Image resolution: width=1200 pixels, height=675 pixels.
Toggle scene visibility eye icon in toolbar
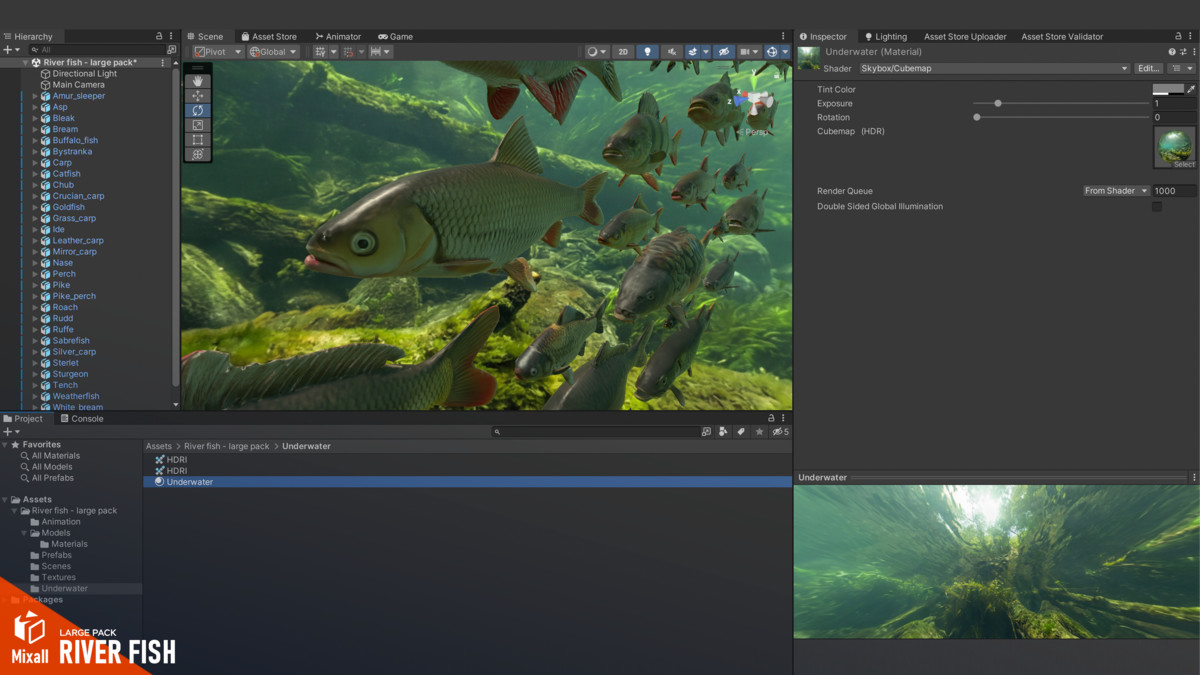[725, 52]
